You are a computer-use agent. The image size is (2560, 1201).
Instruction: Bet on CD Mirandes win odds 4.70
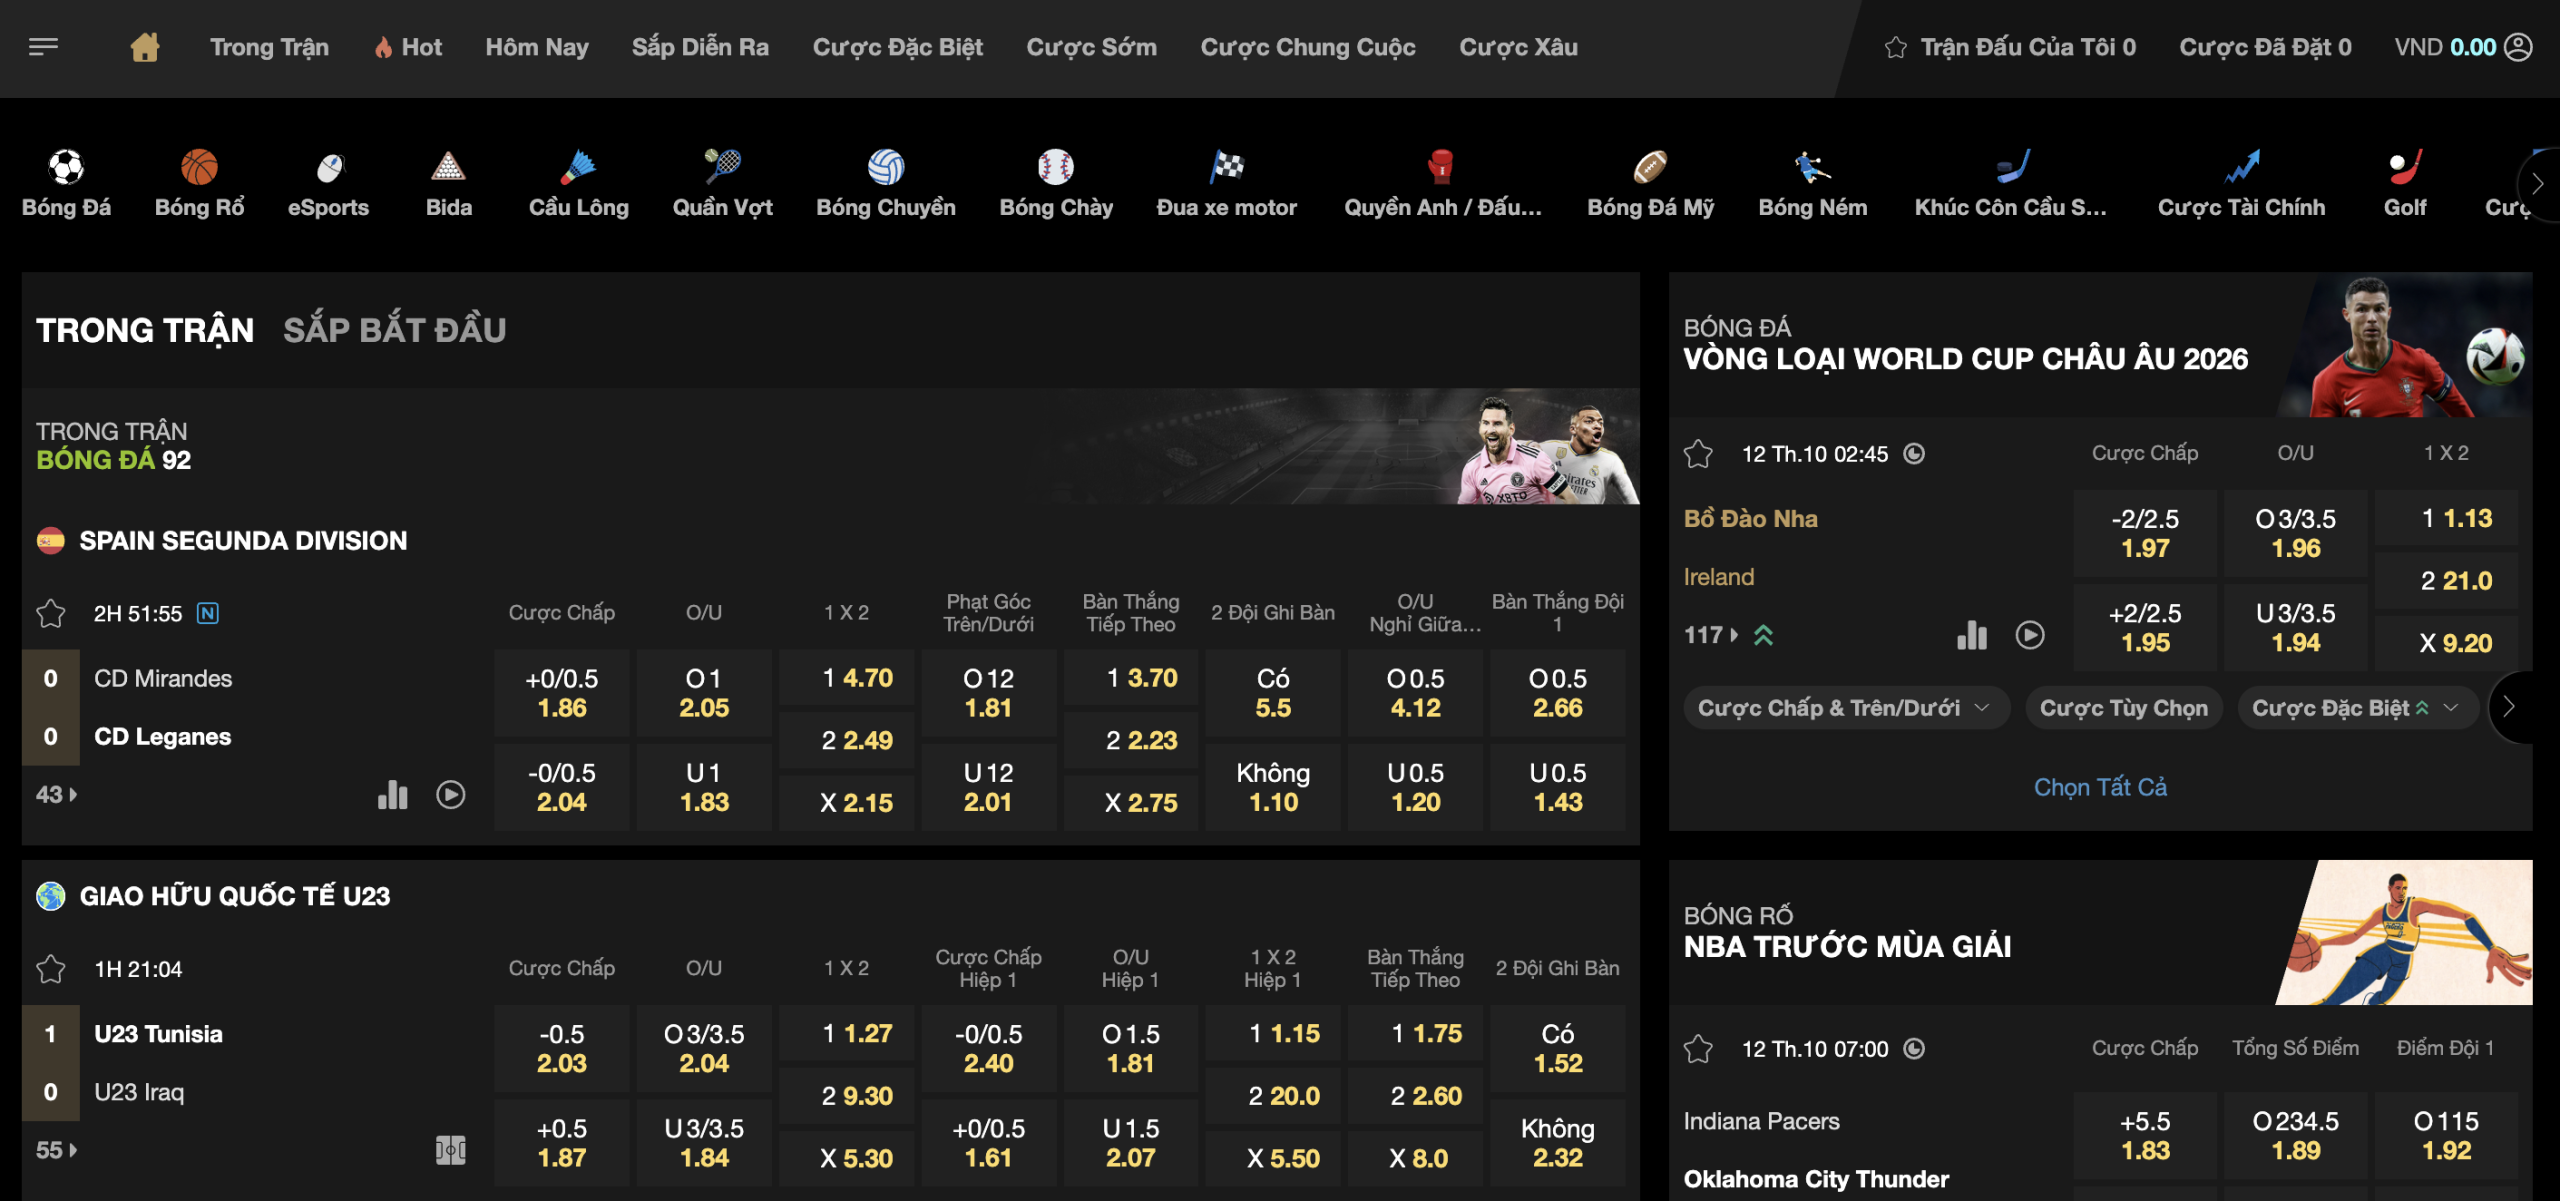pyautogui.click(x=847, y=679)
